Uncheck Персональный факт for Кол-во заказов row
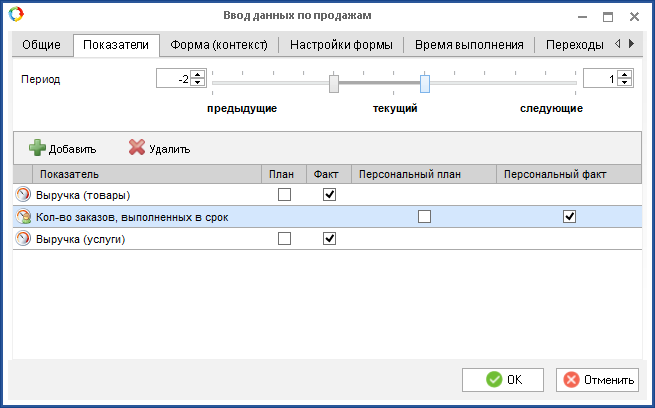This screenshot has width=655, height=408. tap(569, 217)
